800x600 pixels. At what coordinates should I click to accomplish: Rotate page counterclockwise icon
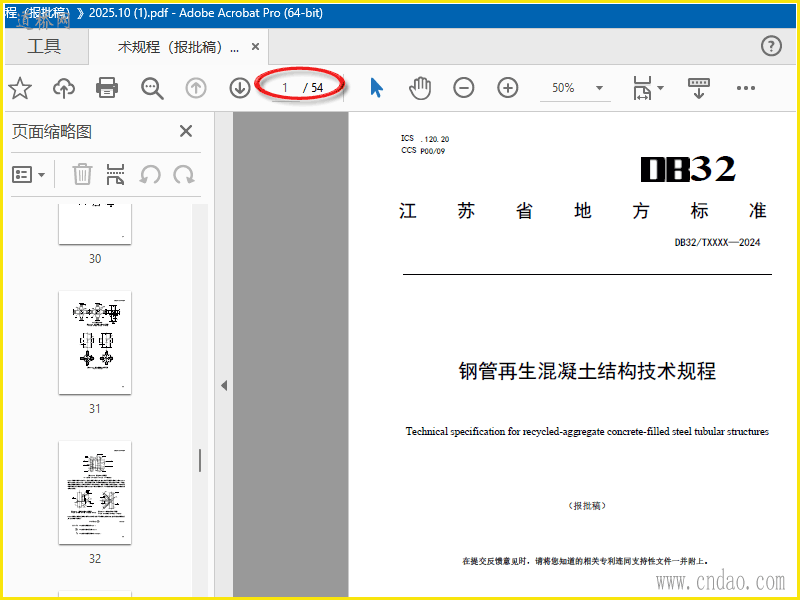(x=150, y=175)
